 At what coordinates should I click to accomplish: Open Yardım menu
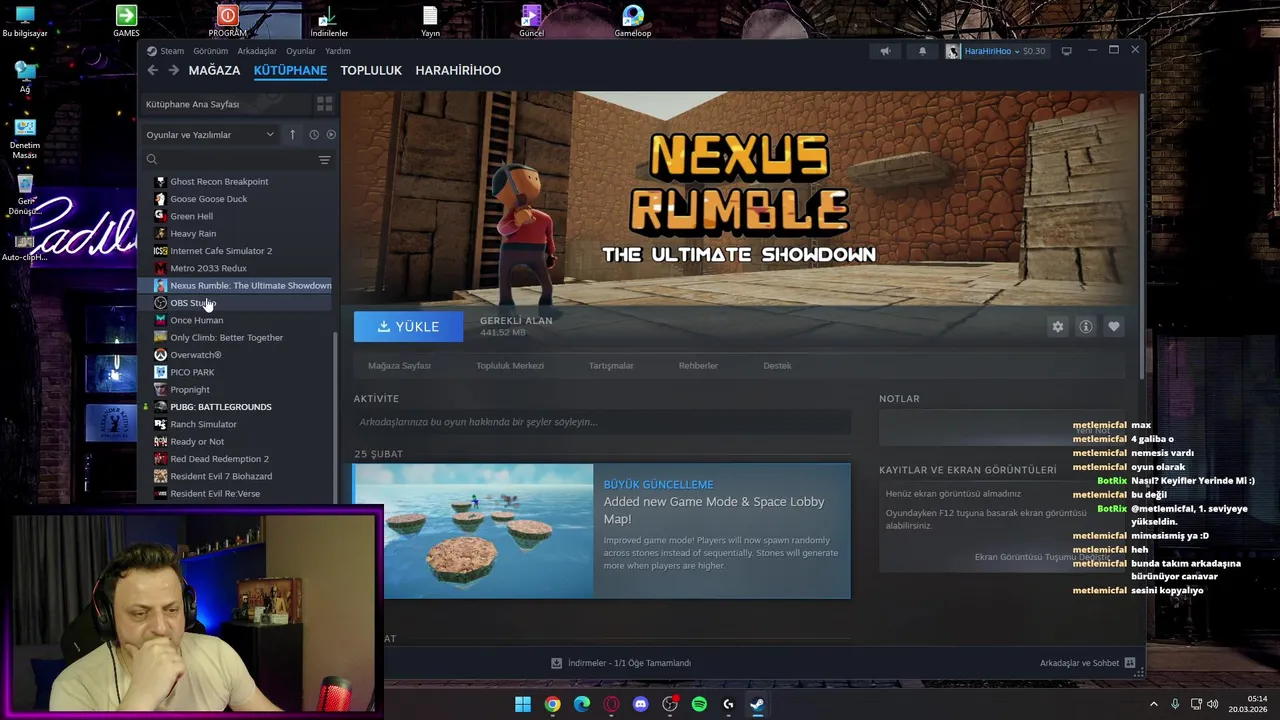pyautogui.click(x=338, y=51)
